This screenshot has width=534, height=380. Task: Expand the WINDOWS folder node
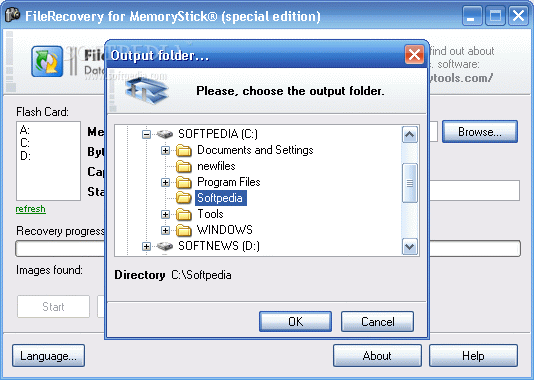click(165, 231)
